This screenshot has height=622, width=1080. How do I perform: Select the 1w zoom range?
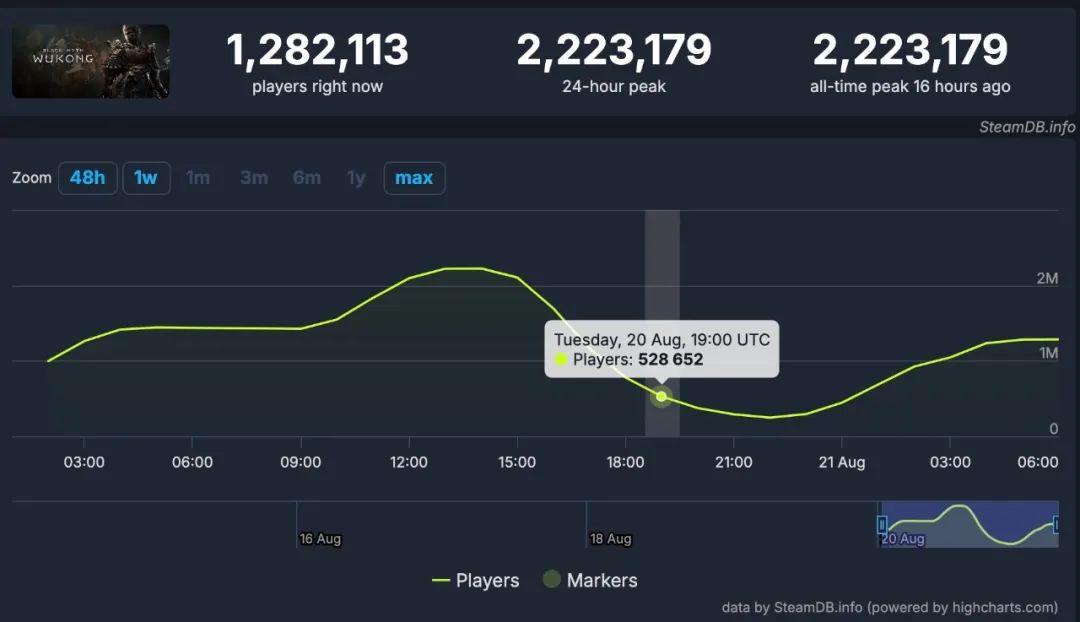(x=146, y=178)
